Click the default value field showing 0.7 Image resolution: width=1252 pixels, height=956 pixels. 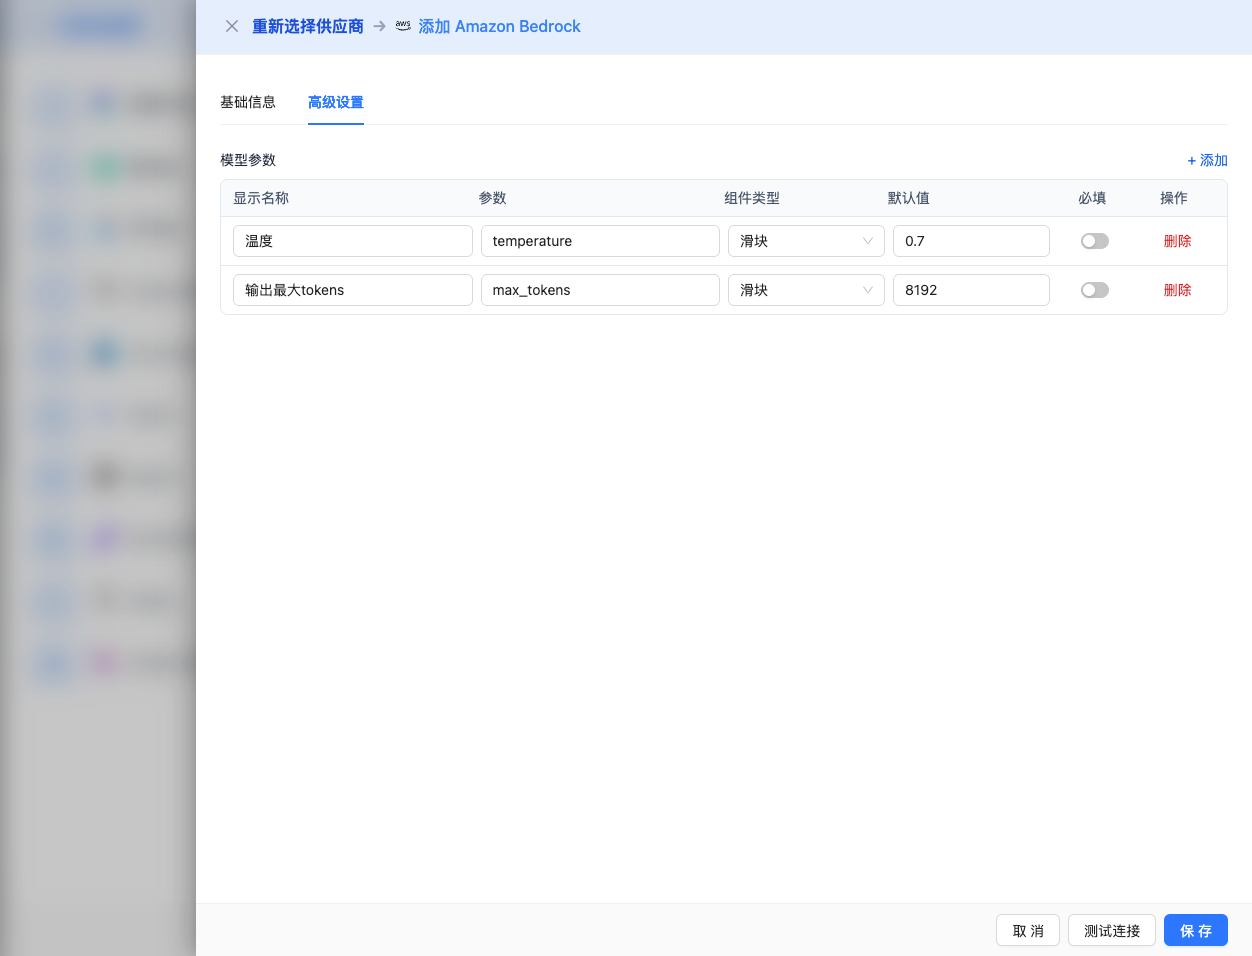point(970,240)
